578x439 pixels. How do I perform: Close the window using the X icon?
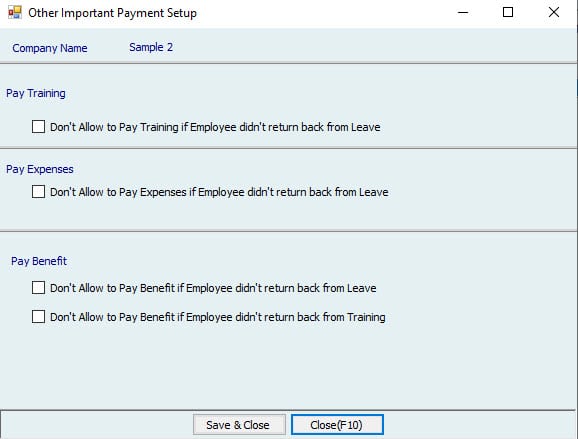tap(554, 13)
